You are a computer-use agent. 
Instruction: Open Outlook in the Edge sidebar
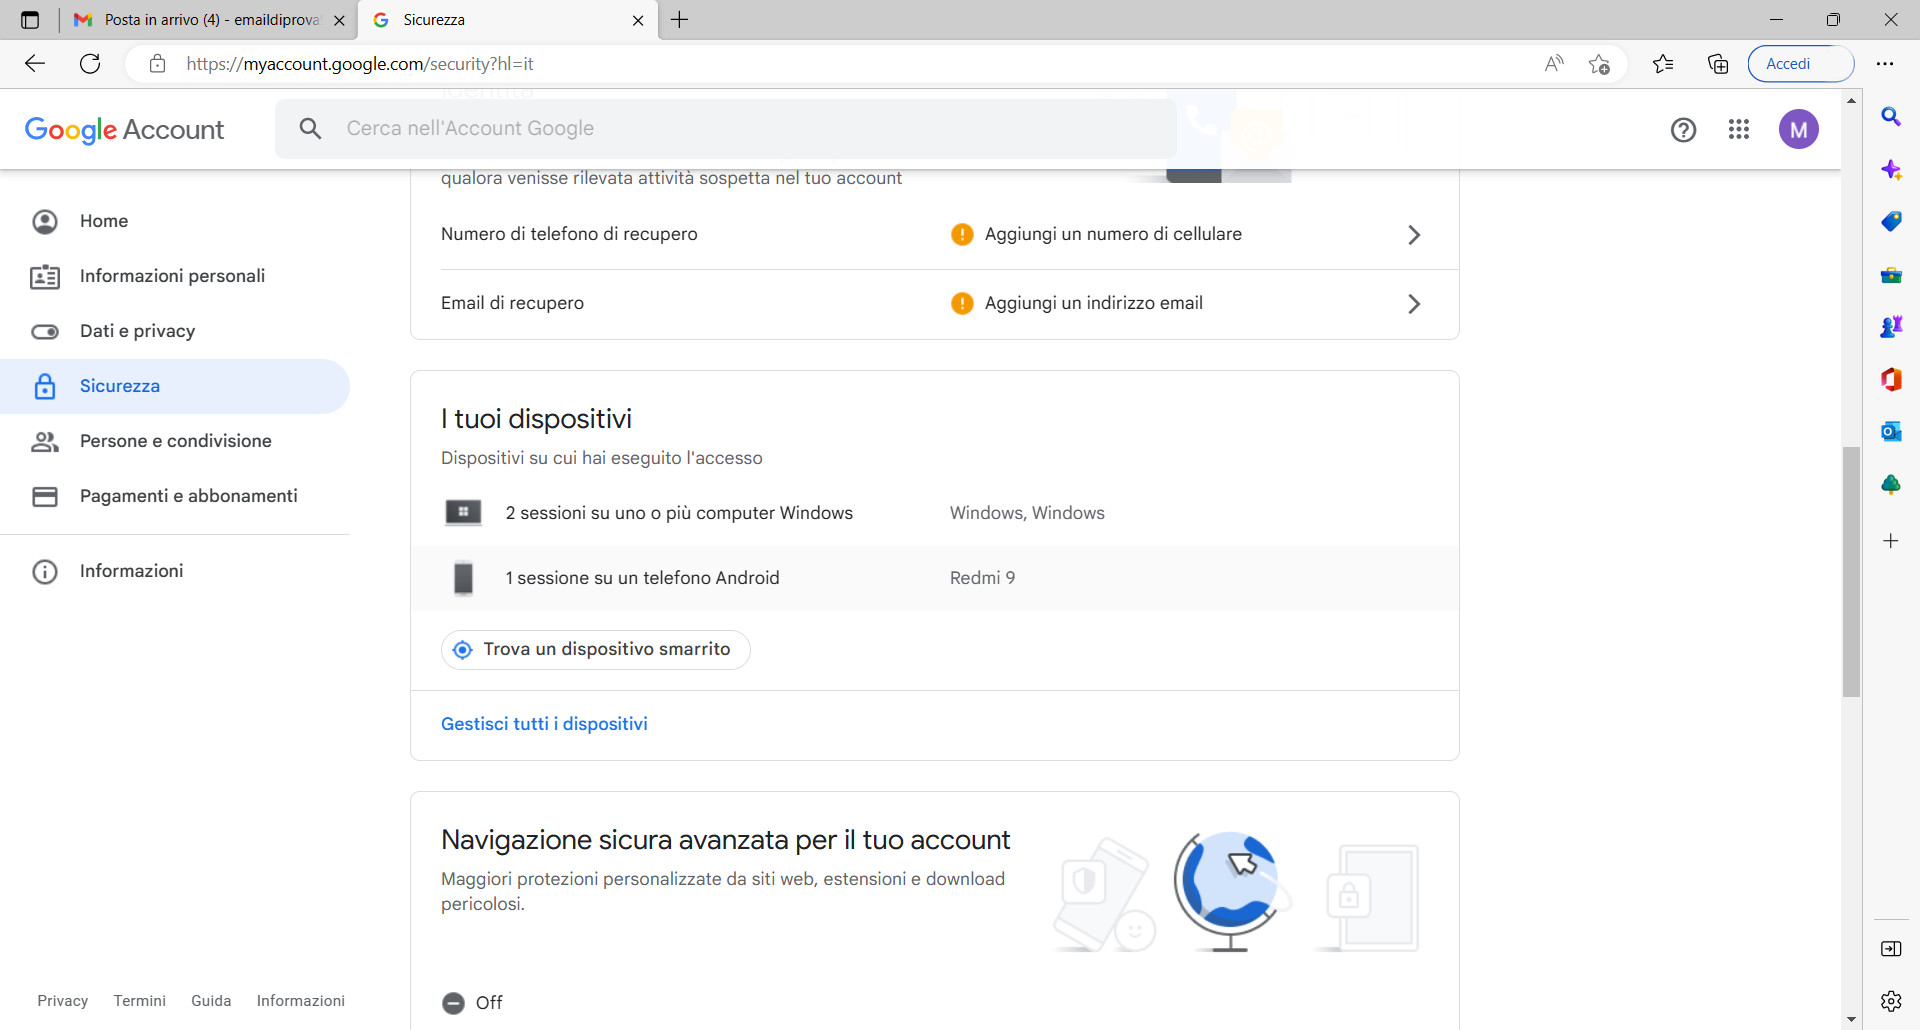pyautogui.click(x=1891, y=431)
